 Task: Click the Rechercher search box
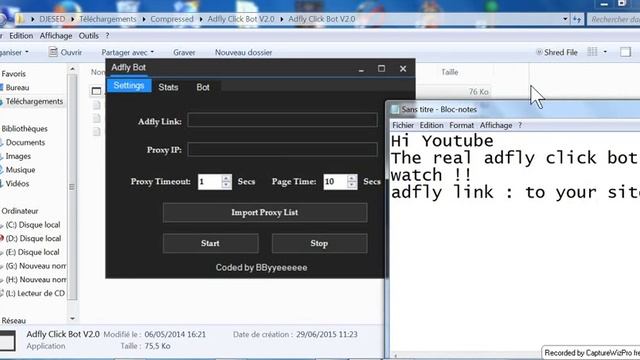point(613,19)
